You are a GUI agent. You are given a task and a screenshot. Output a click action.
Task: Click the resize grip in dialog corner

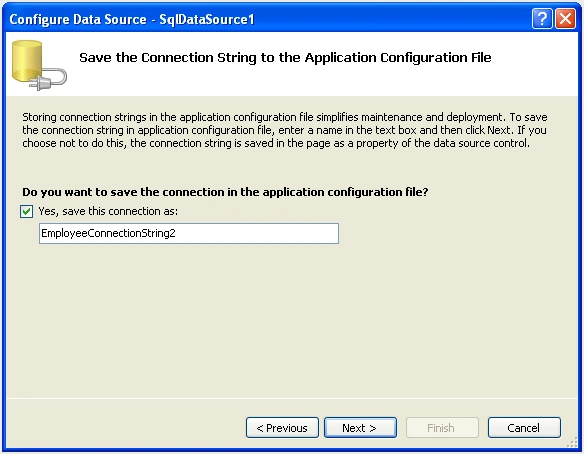coord(572,443)
